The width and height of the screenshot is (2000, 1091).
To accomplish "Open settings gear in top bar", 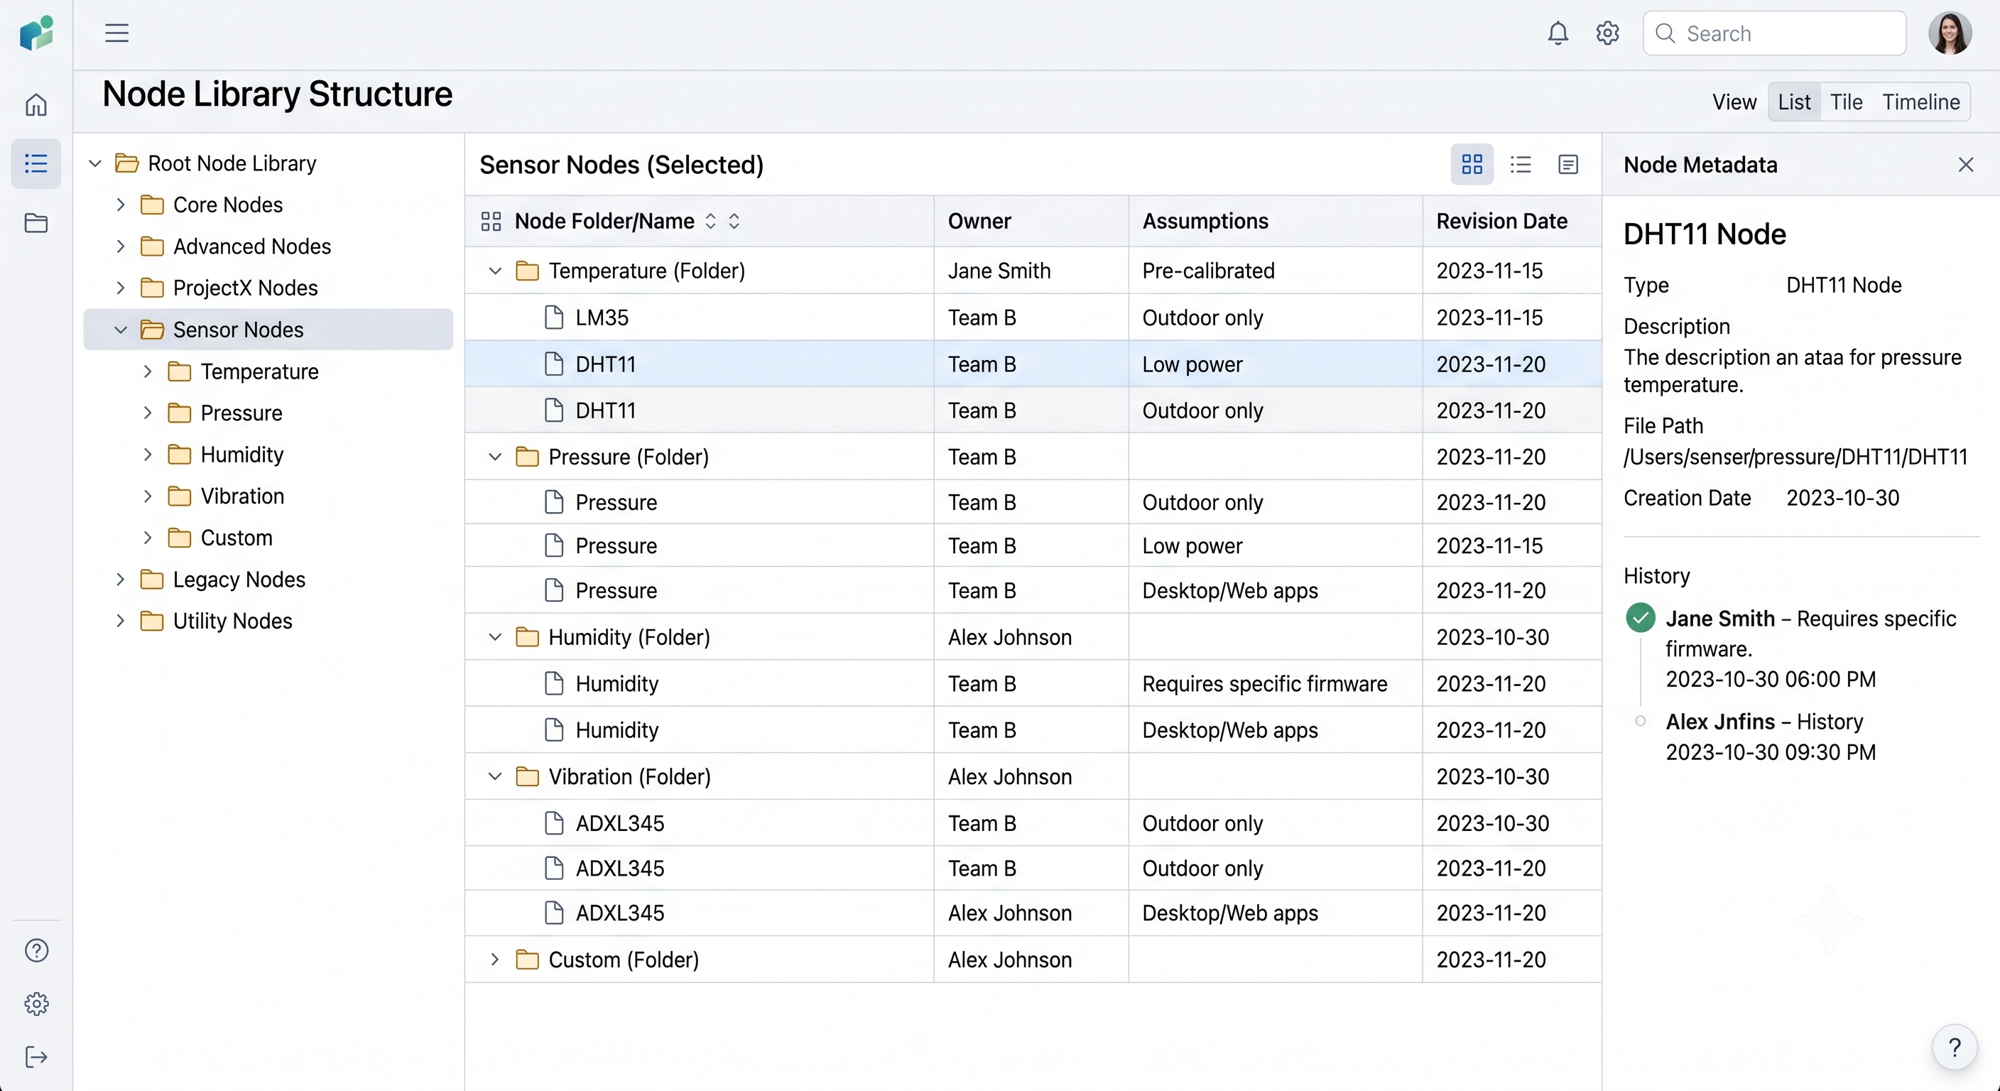I will (1607, 33).
